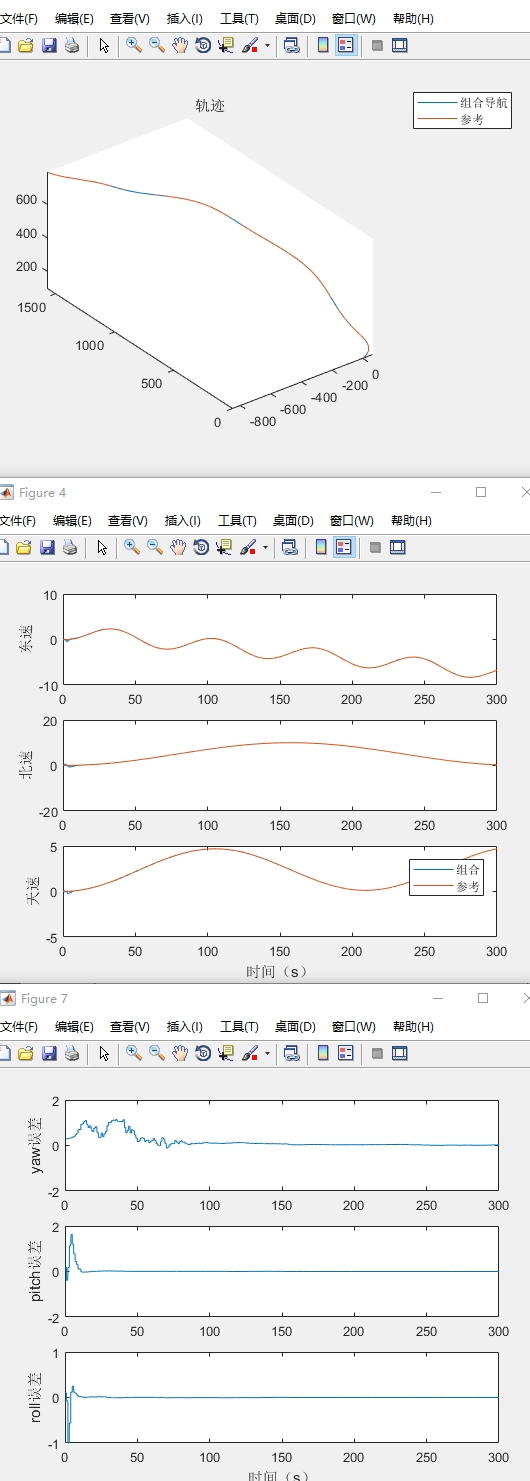
Task: Select Edit Plot arrow in Figure 4 toolbar
Action: coord(103,547)
